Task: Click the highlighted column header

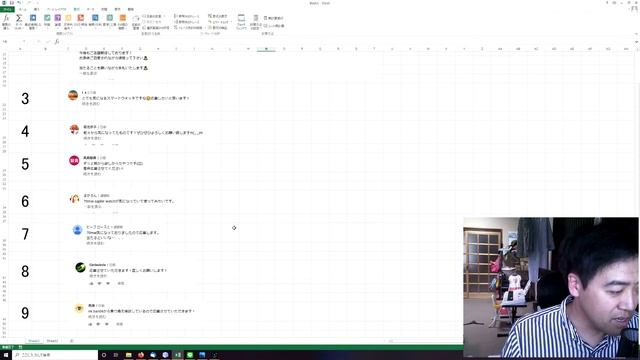Action: click(266, 49)
